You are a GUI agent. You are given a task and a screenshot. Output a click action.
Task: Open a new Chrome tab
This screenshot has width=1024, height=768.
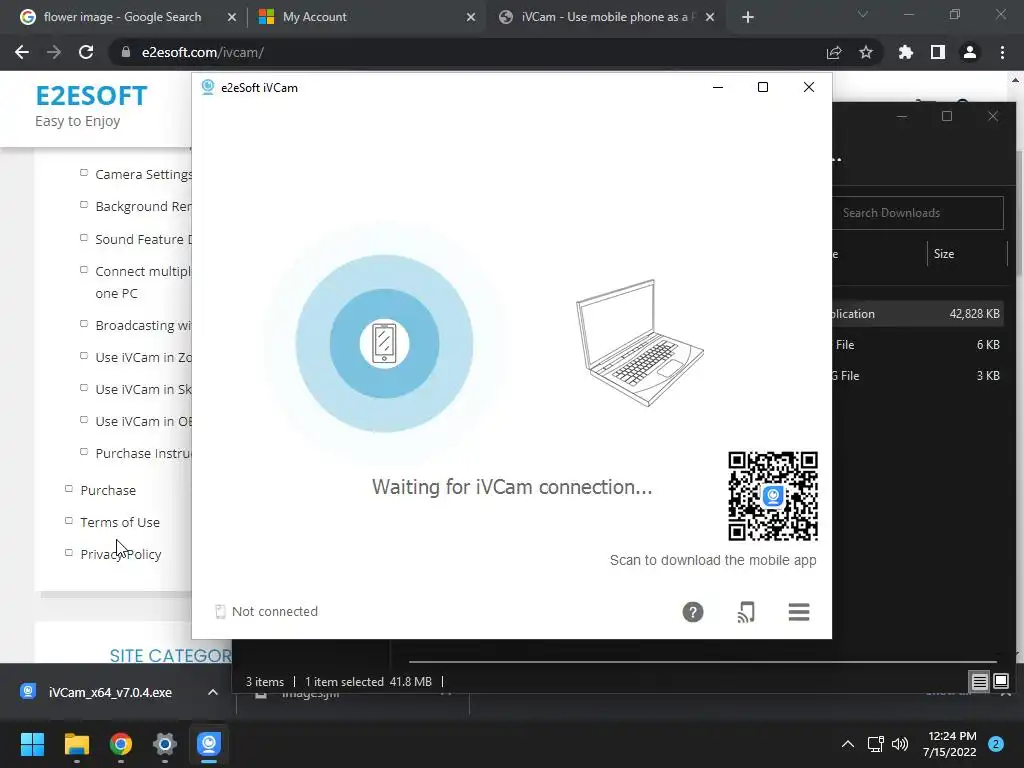748,17
